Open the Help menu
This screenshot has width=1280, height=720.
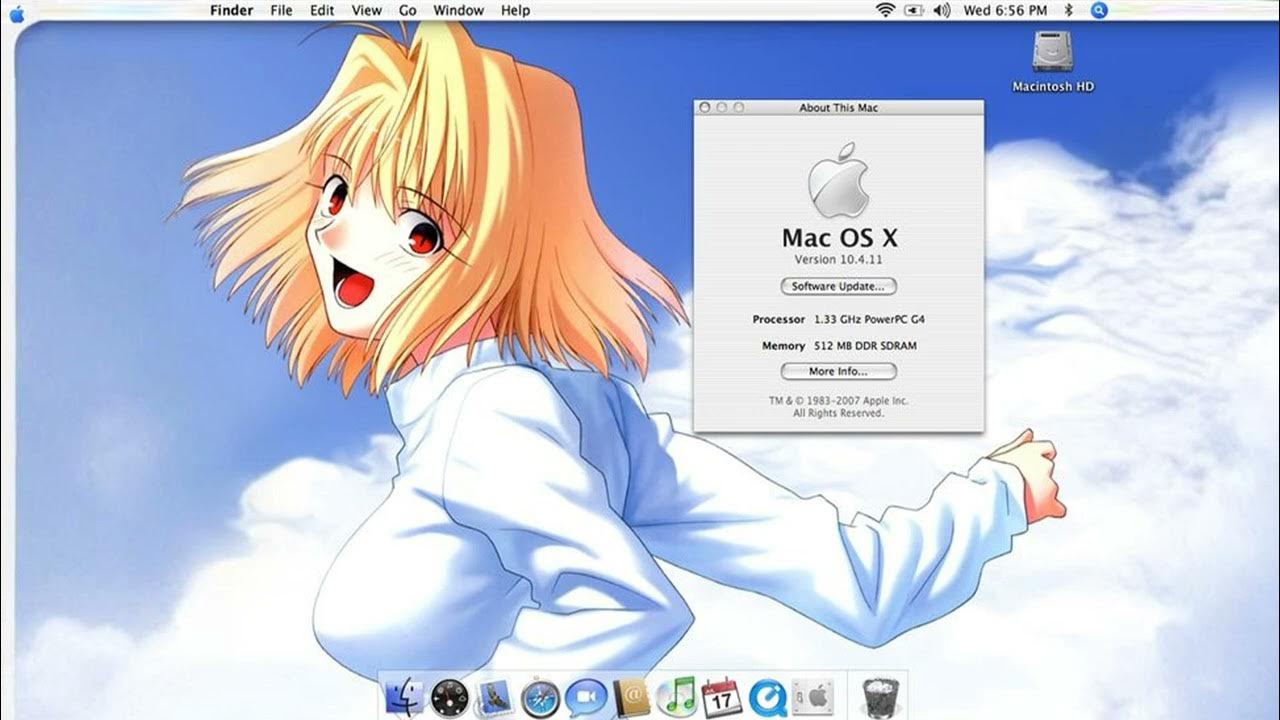515,10
